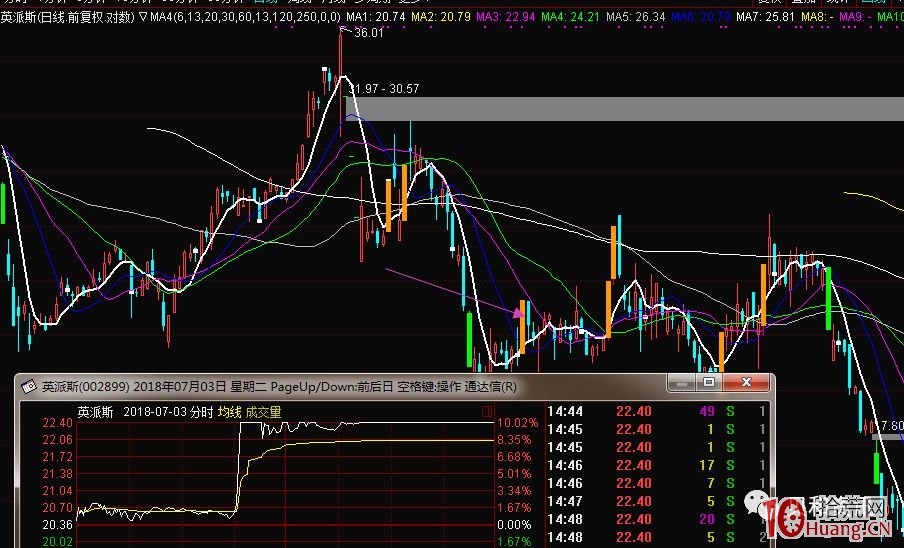This screenshot has height=548, width=904.
Task: Close the 英派斯(002899) intraday window
Action: [x=746, y=383]
